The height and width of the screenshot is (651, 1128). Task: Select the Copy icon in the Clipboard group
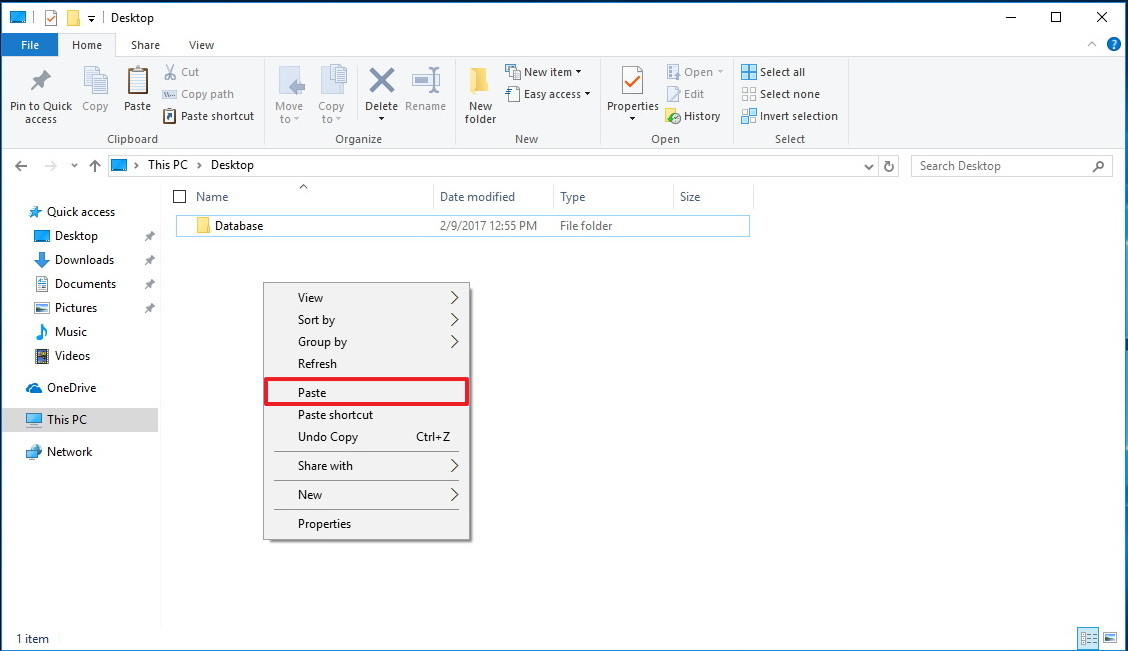tap(95, 94)
